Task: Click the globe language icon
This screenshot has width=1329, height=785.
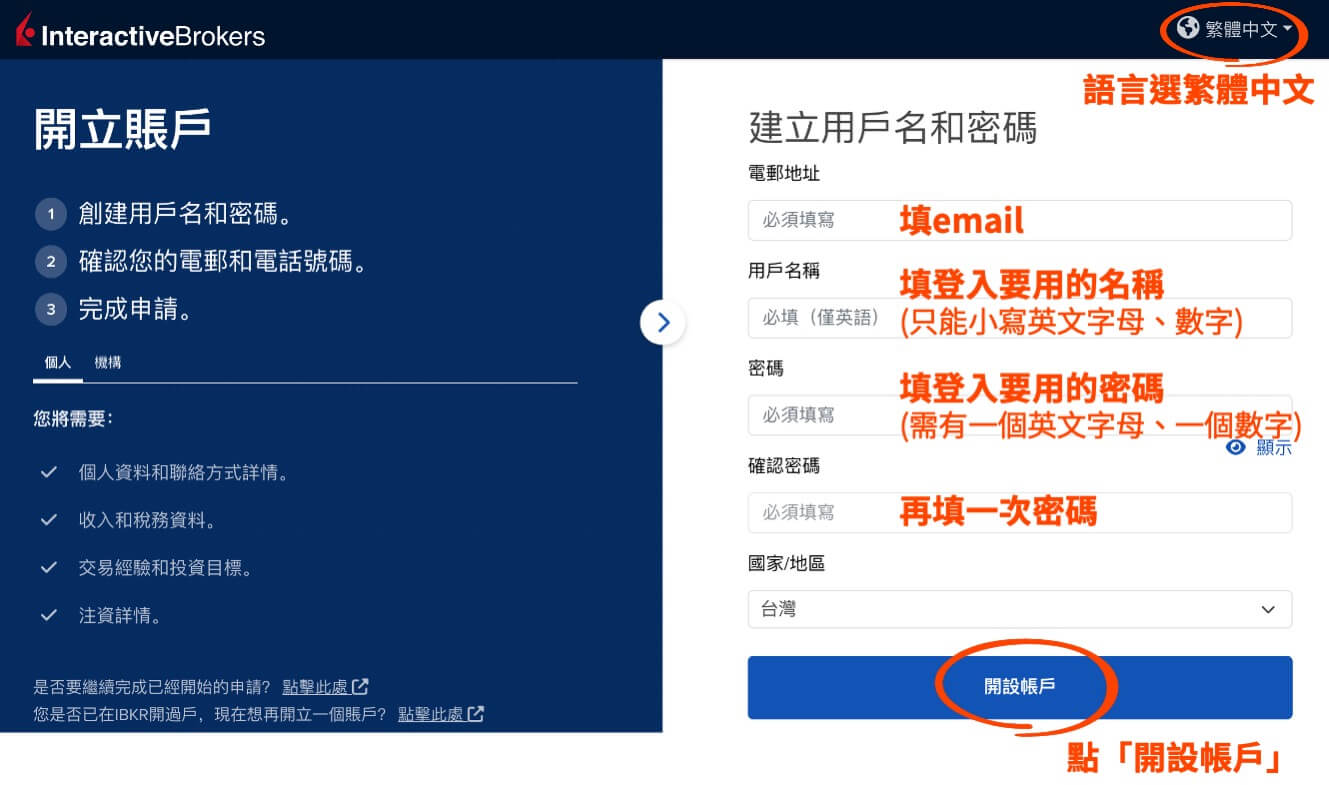Action: click(x=1188, y=28)
